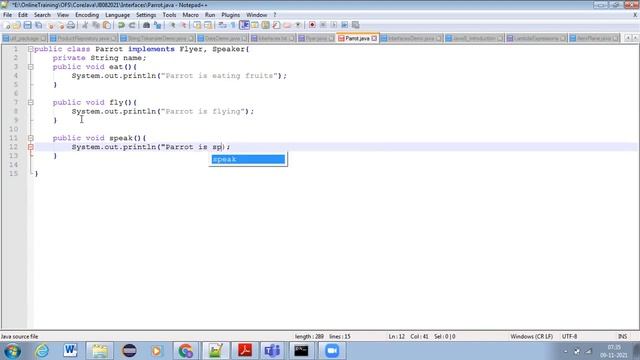Screen dimensions: 640x360
Task: Switch to the Flyer.java tab
Action: point(316,38)
